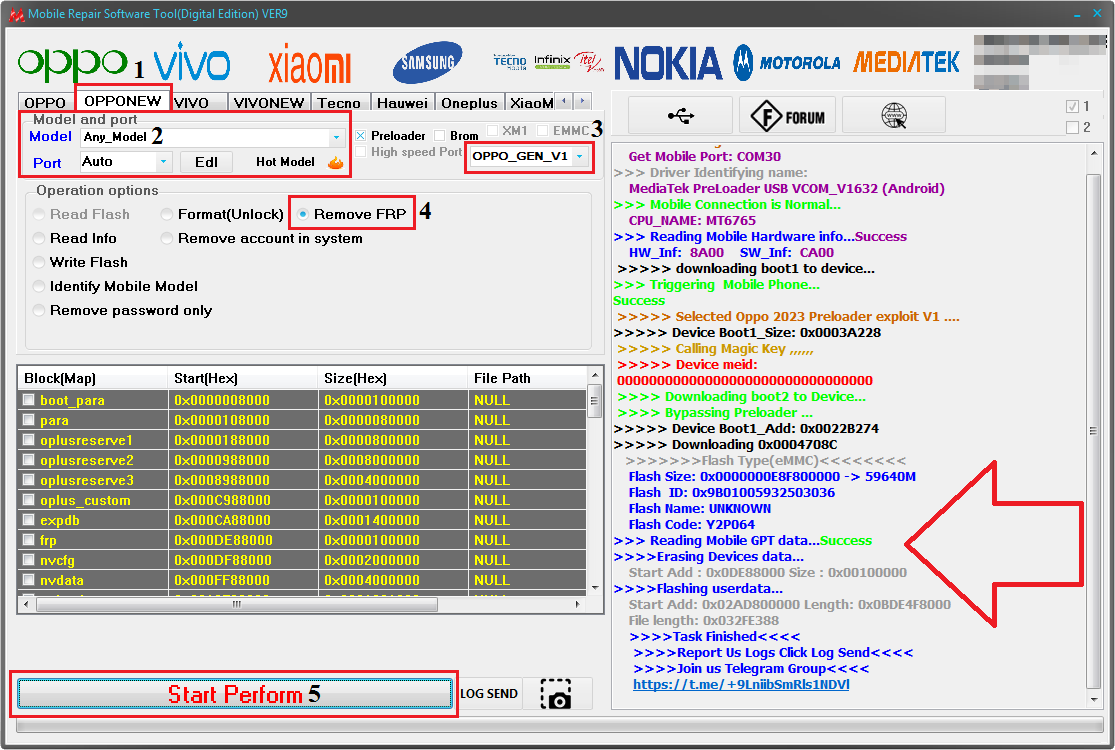Tick the frp block checkbox

[28, 540]
